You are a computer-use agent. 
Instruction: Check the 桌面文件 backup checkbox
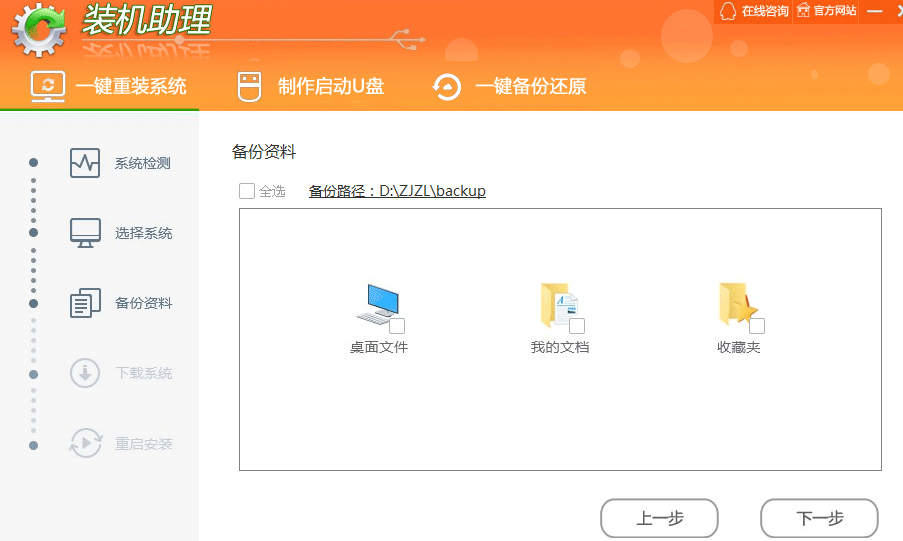pos(397,326)
